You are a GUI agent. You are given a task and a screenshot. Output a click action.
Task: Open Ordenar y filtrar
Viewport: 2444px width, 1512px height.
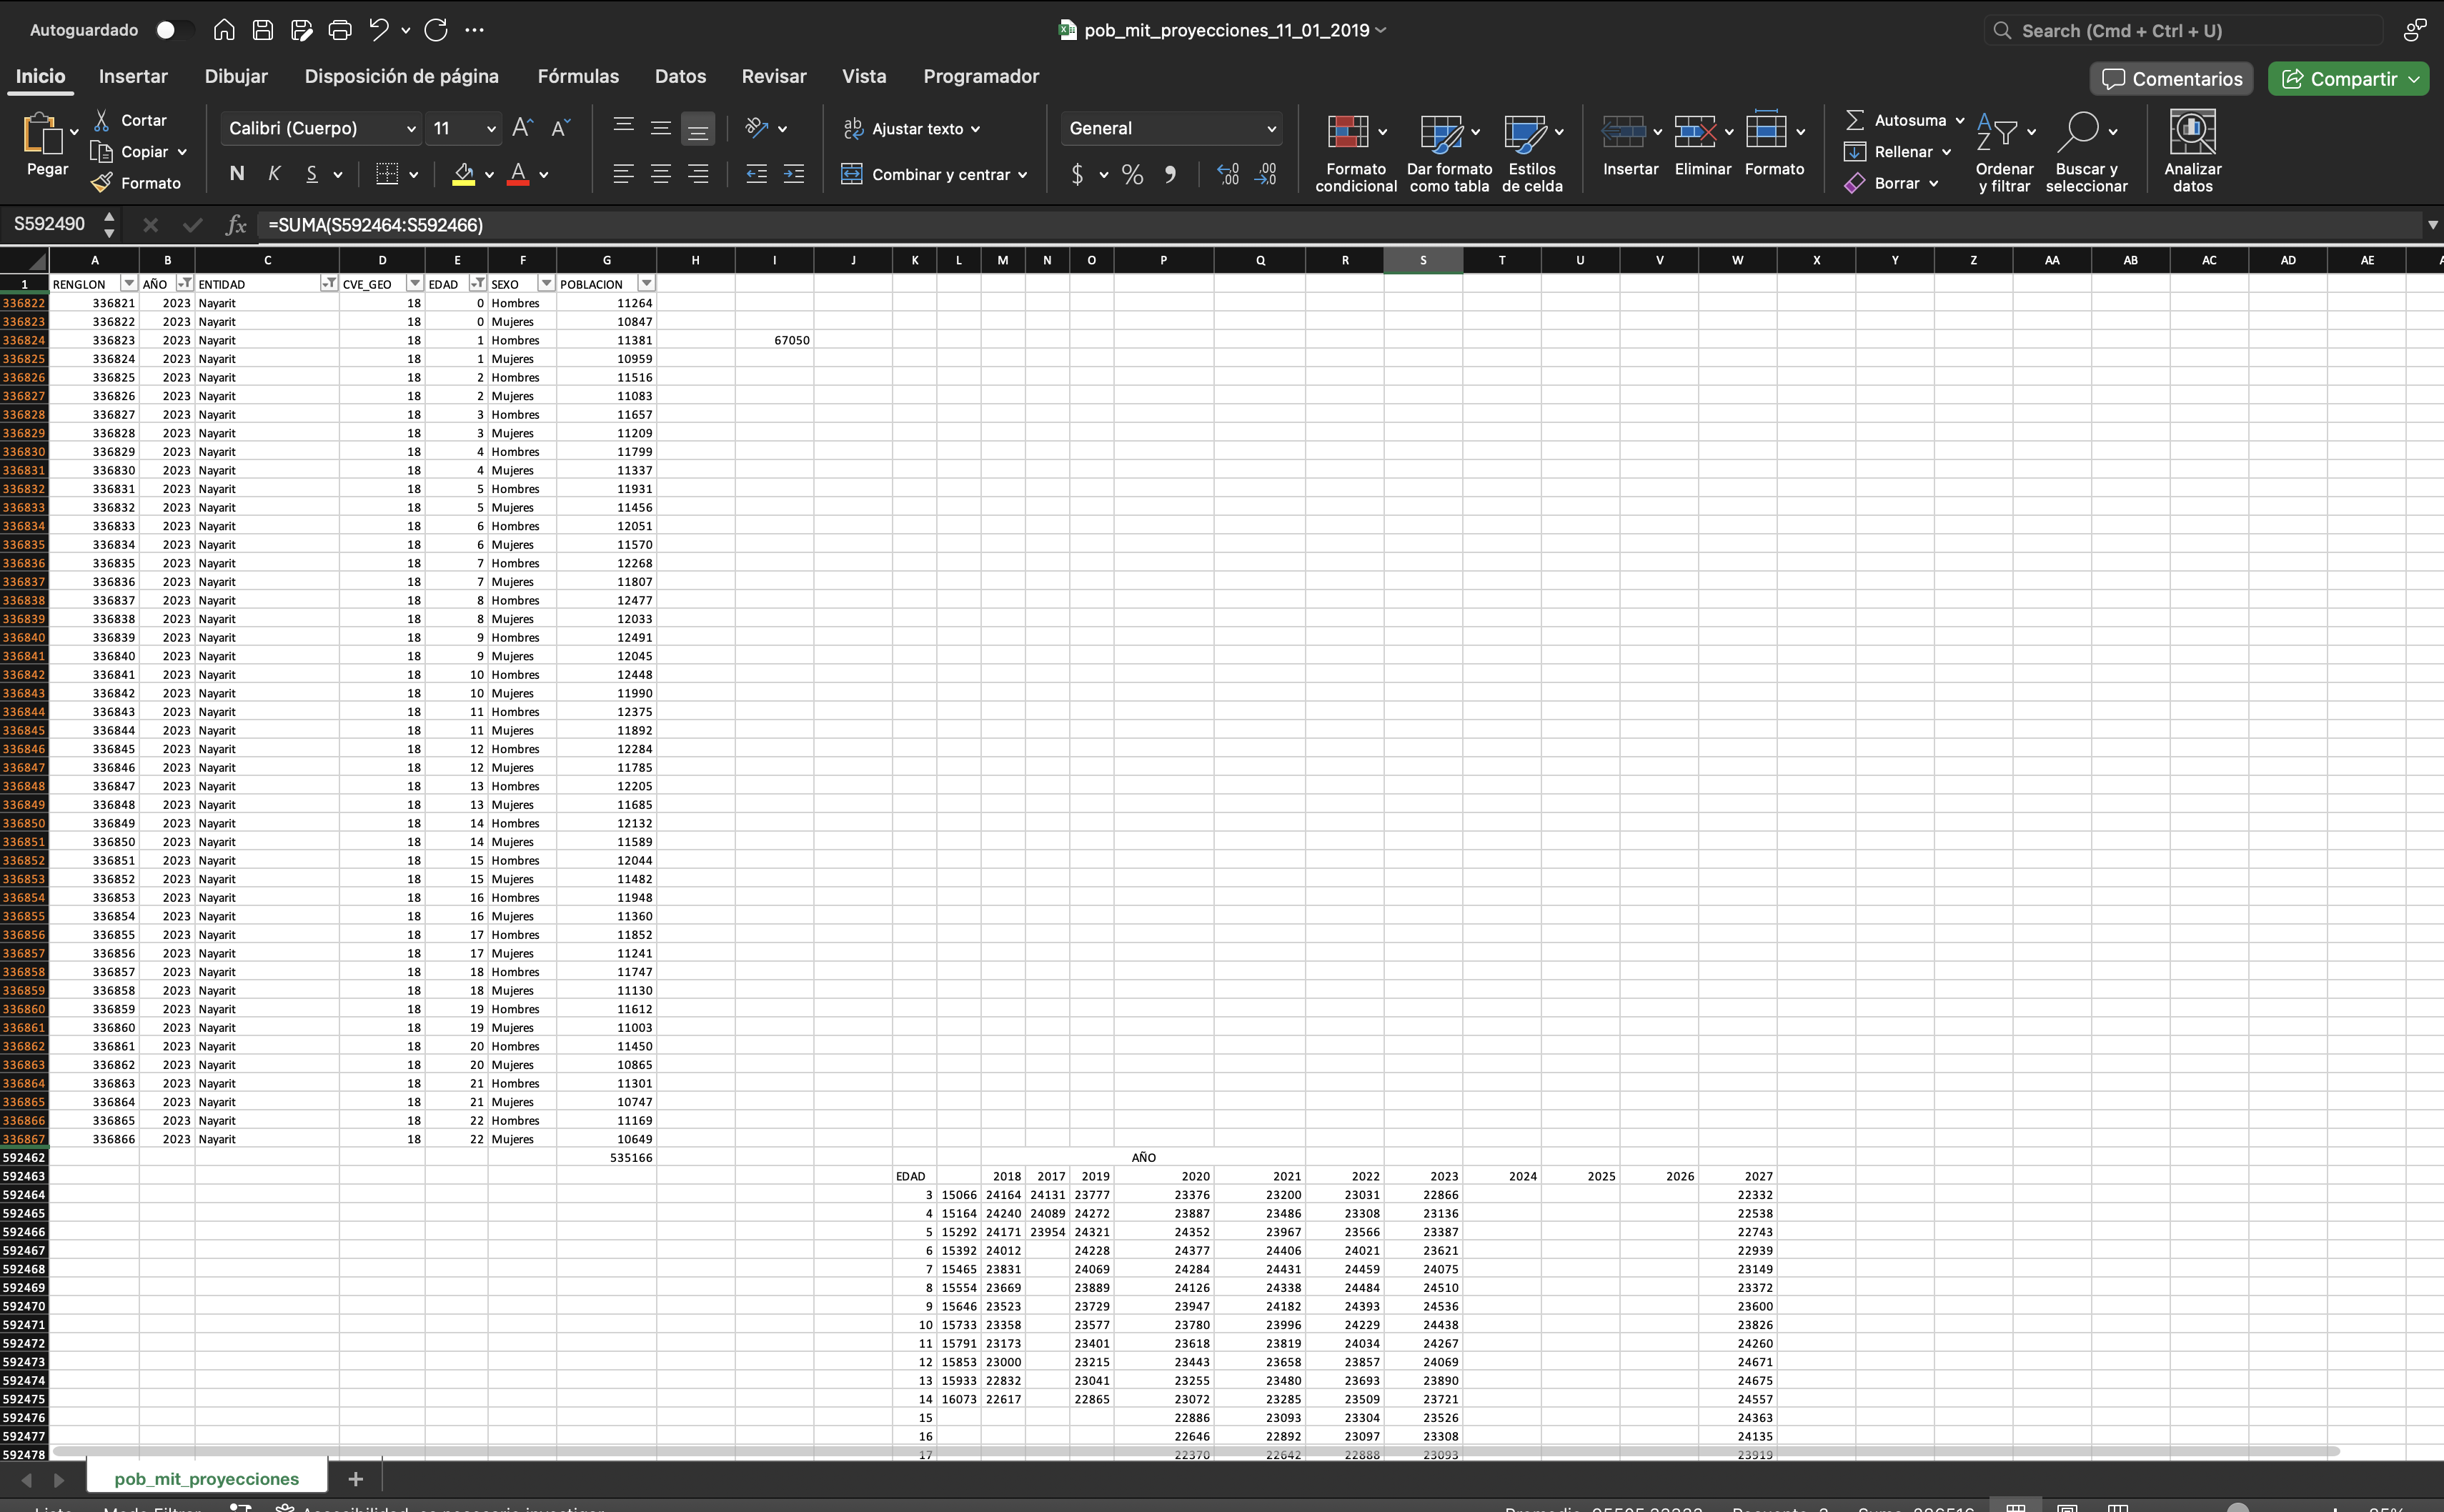(2004, 151)
